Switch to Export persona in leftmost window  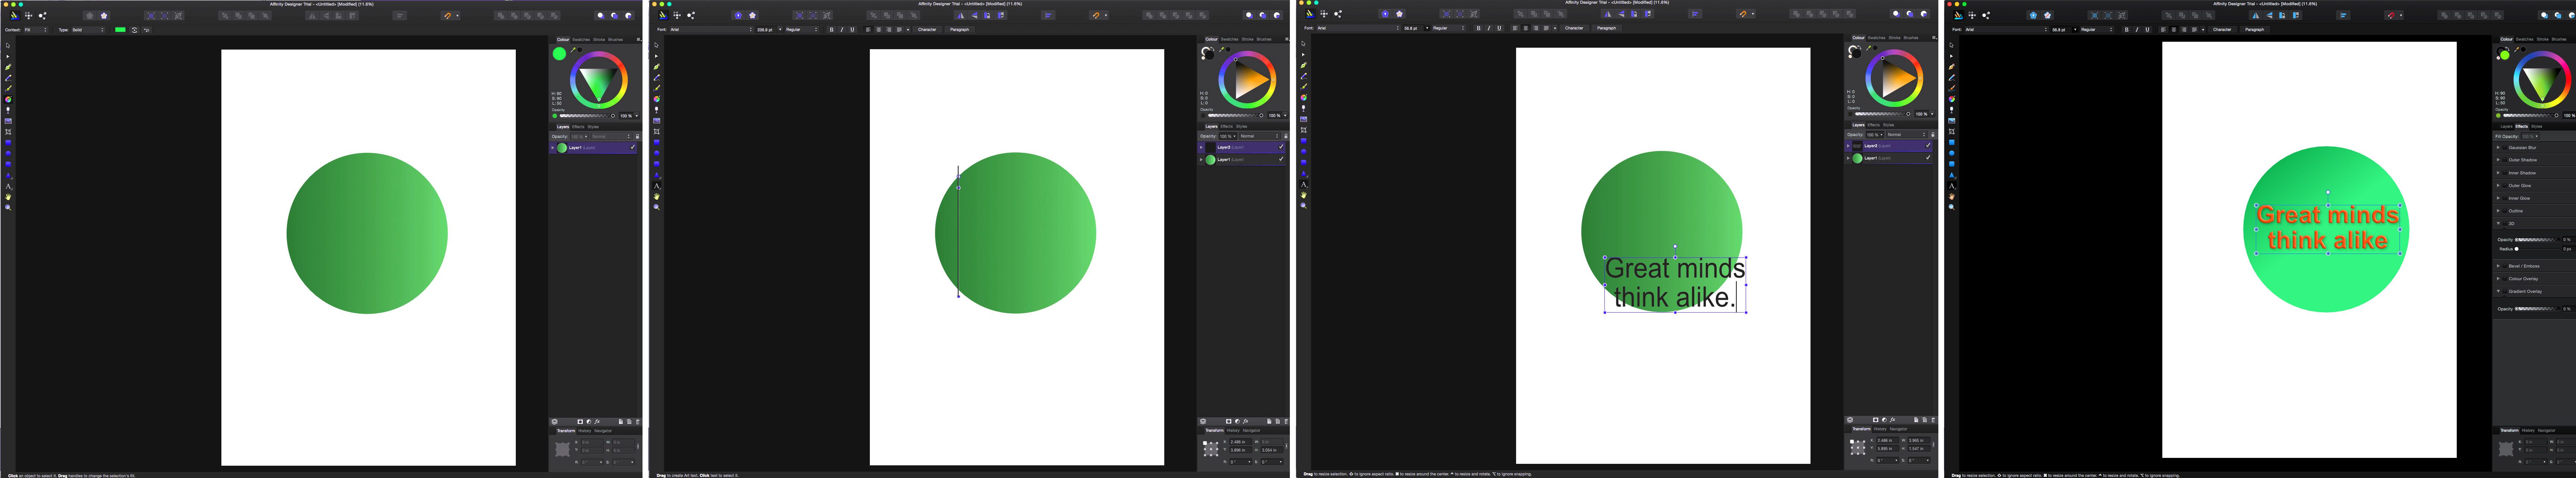[x=42, y=16]
